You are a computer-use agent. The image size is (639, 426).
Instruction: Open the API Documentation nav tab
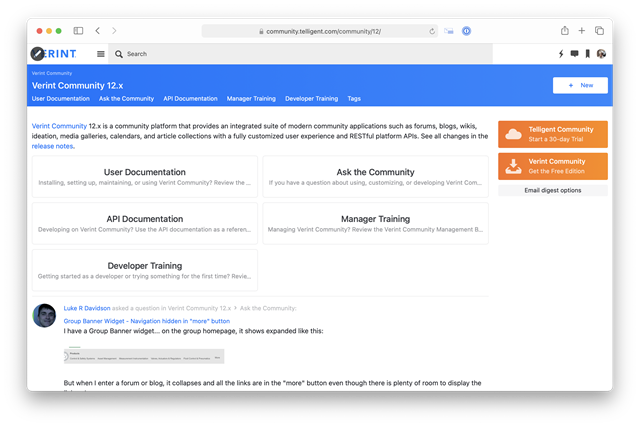click(190, 99)
